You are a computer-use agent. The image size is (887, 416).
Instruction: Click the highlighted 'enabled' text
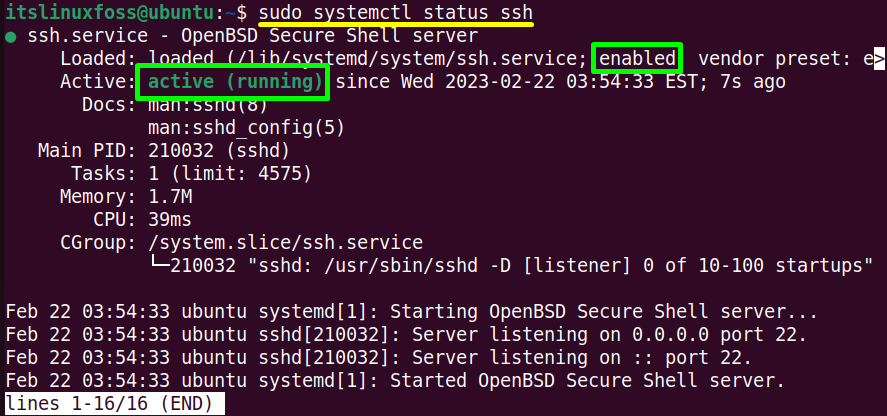coord(637,58)
